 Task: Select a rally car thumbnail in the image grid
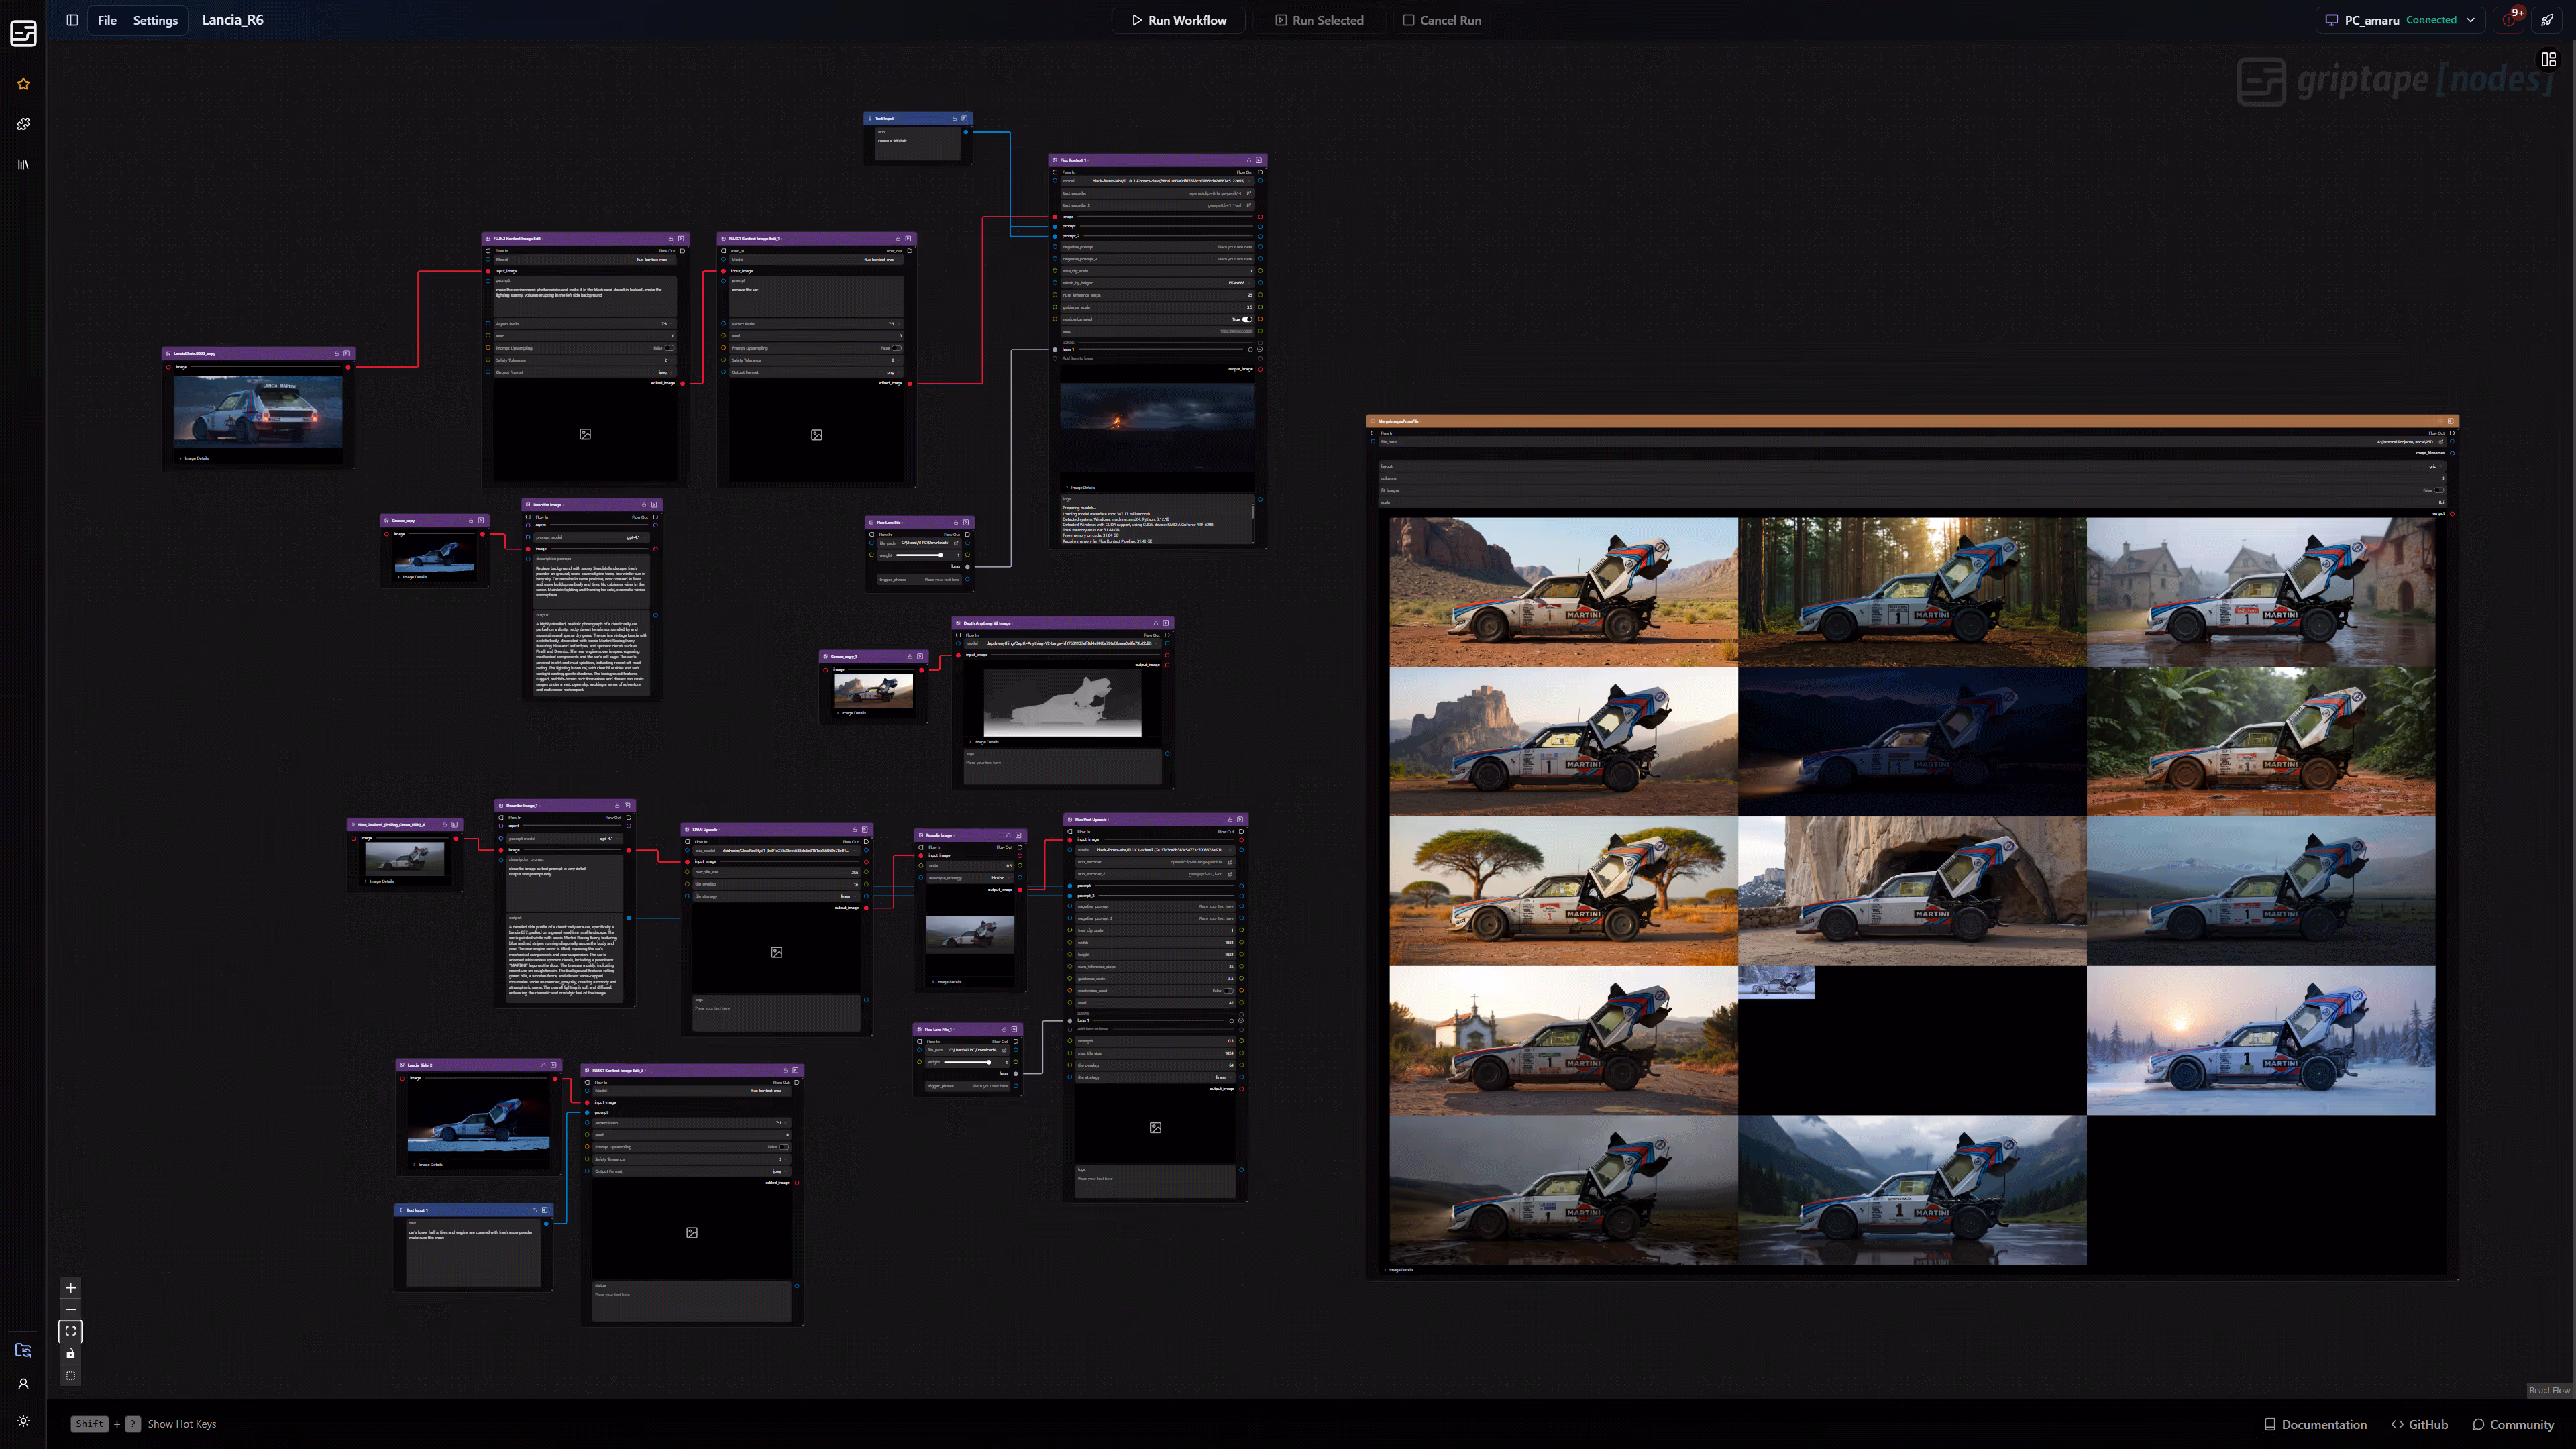coord(1563,592)
